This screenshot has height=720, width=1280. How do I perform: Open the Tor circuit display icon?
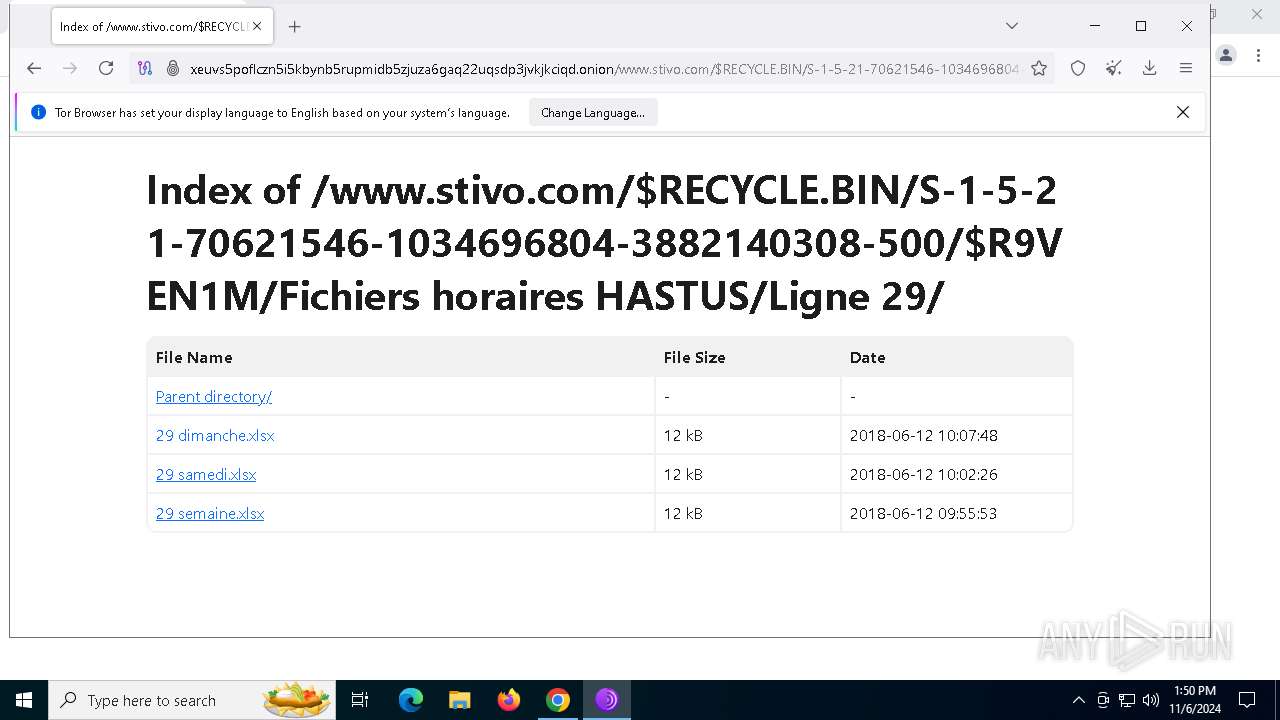point(145,68)
